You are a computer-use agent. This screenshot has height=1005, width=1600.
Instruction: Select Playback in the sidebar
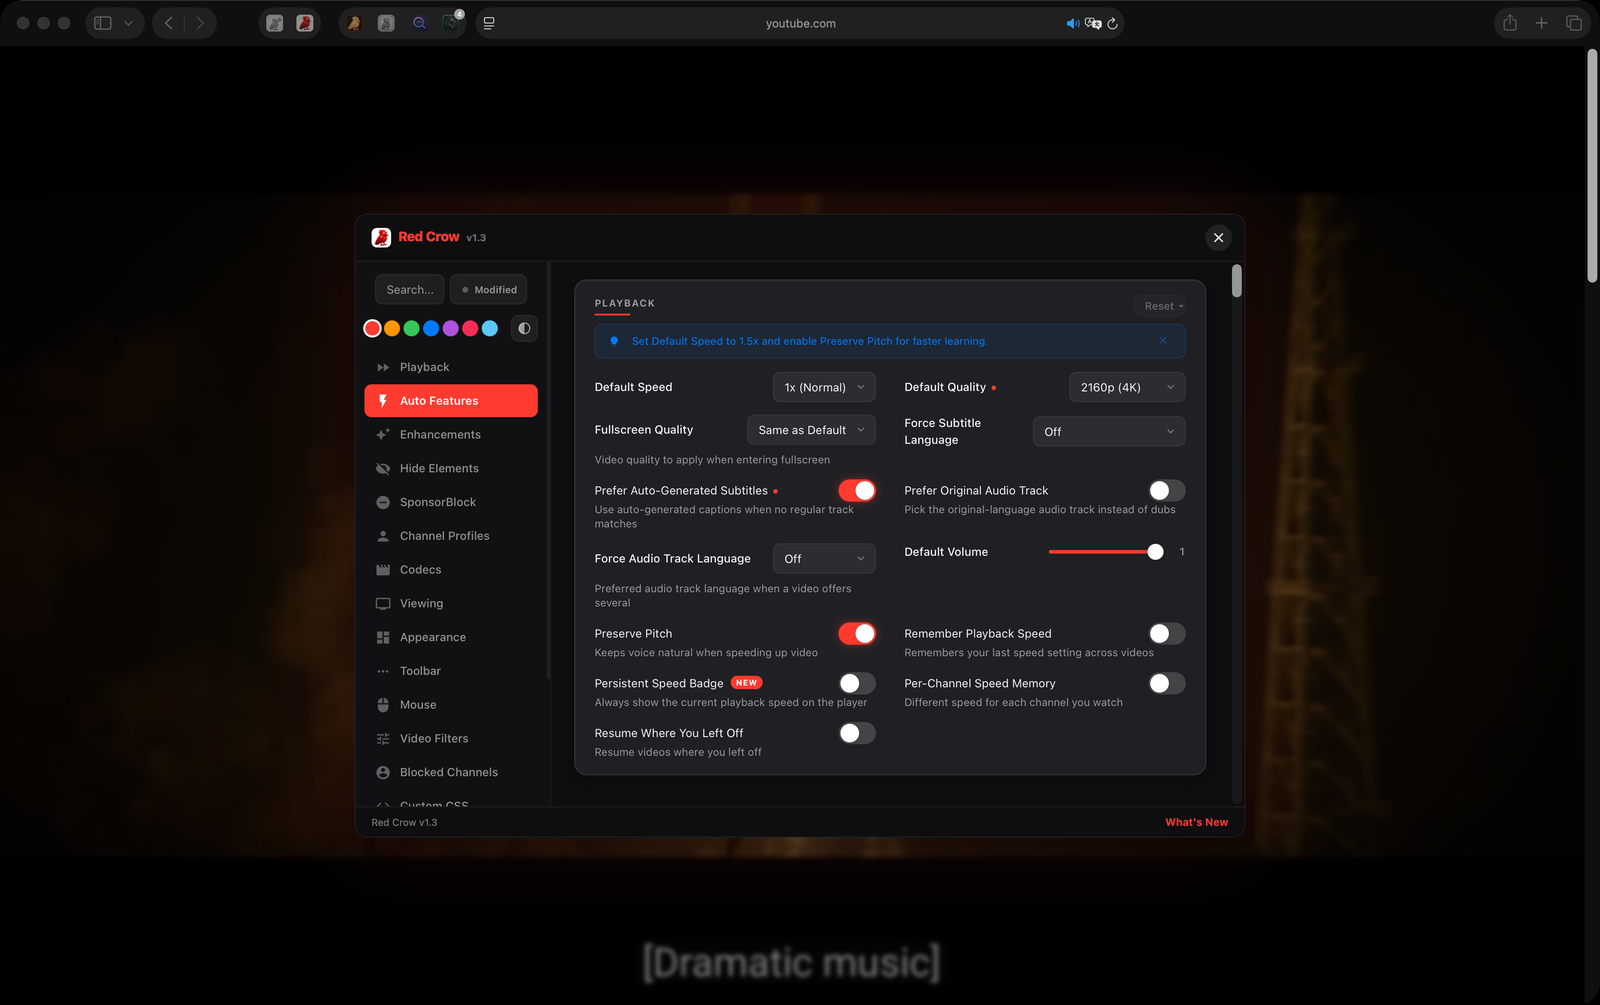[451, 367]
